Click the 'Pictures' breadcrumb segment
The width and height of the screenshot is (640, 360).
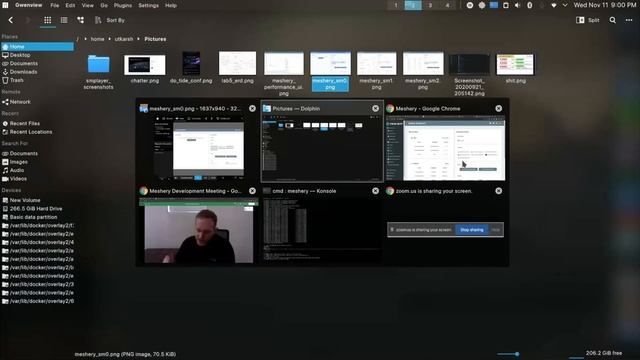click(x=155, y=39)
